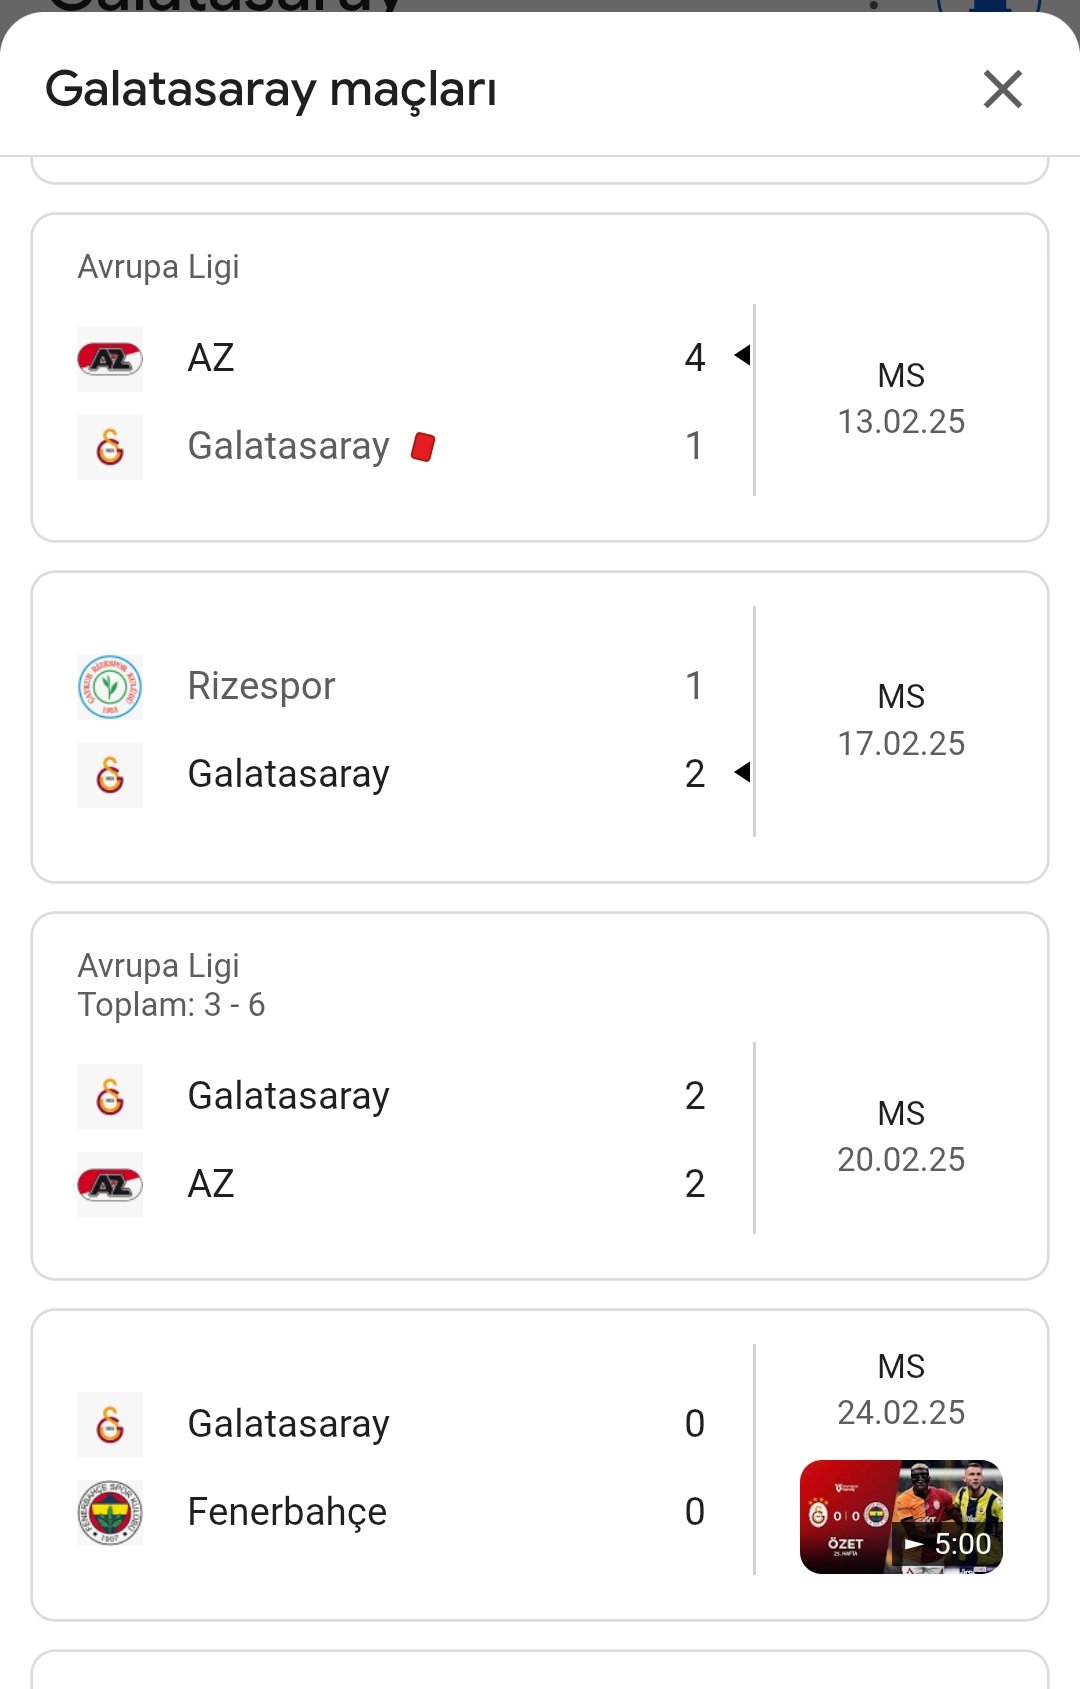Screen dimensions: 1080x1689
Task: Select Fenerbahçe team name
Action: [x=287, y=1512]
